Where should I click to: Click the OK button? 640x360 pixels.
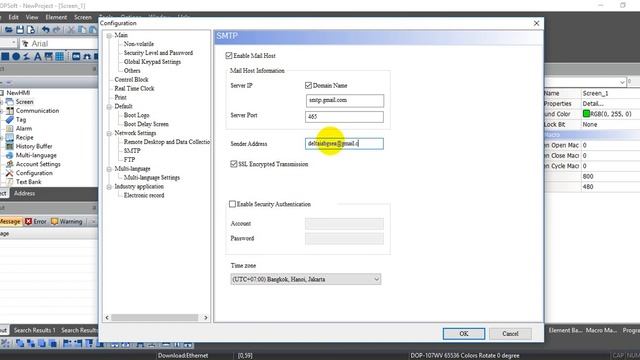click(464, 333)
